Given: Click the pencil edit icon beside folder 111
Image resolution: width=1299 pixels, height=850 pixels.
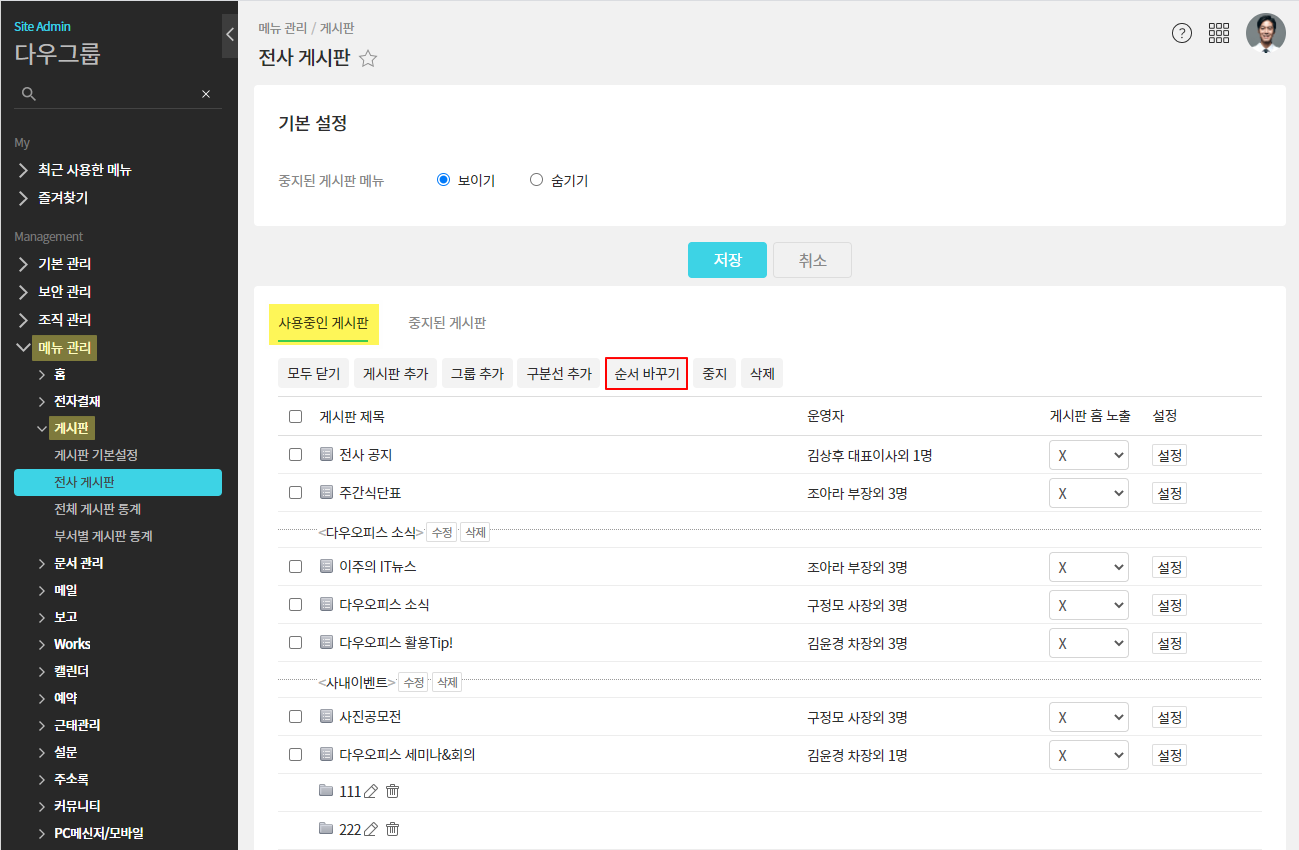Looking at the screenshot, I should click(x=371, y=792).
